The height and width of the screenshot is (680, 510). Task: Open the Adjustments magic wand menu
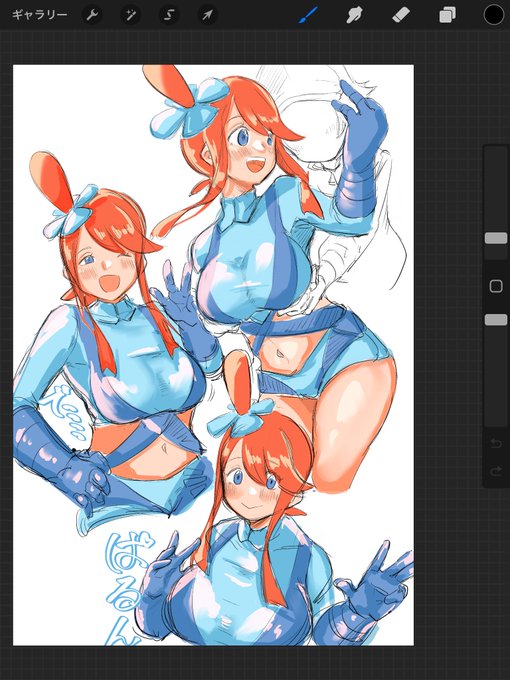(130, 16)
